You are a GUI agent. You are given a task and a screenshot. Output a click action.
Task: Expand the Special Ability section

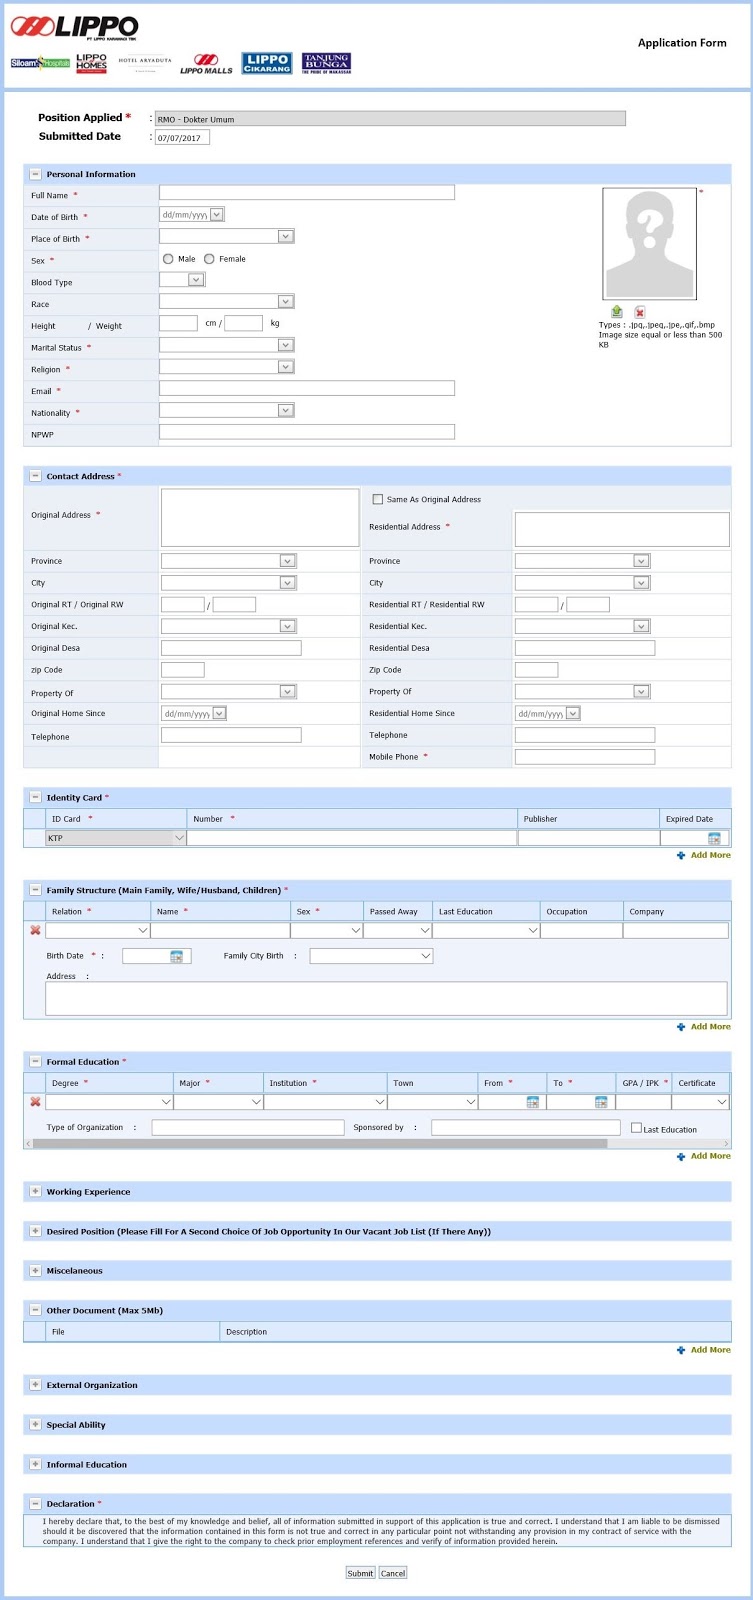point(35,1425)
